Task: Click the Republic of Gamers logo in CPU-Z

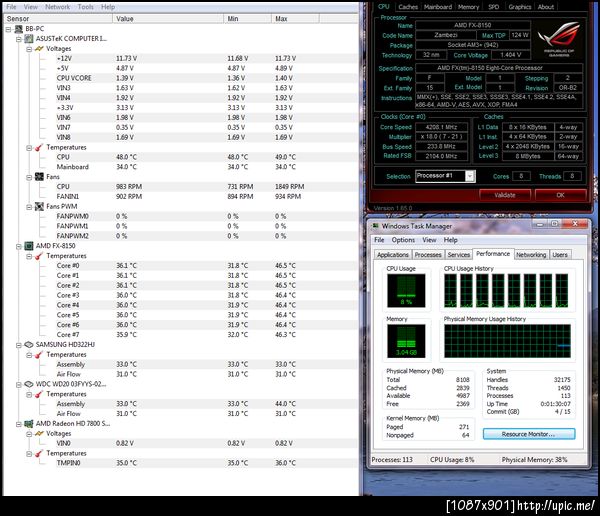Action: [x=559, y=39]
